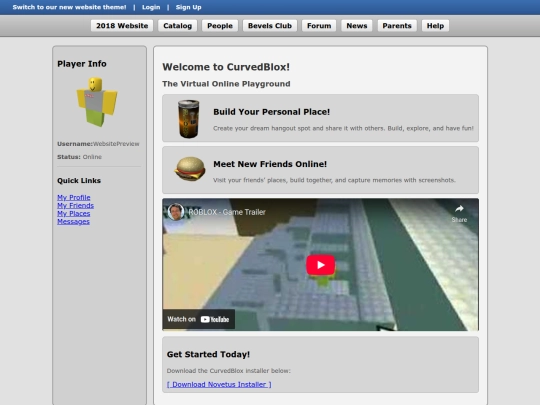Open Bevels Club from navigation bar
The width and height of the screenshot is (540, 405).
[x=270, y=26]
